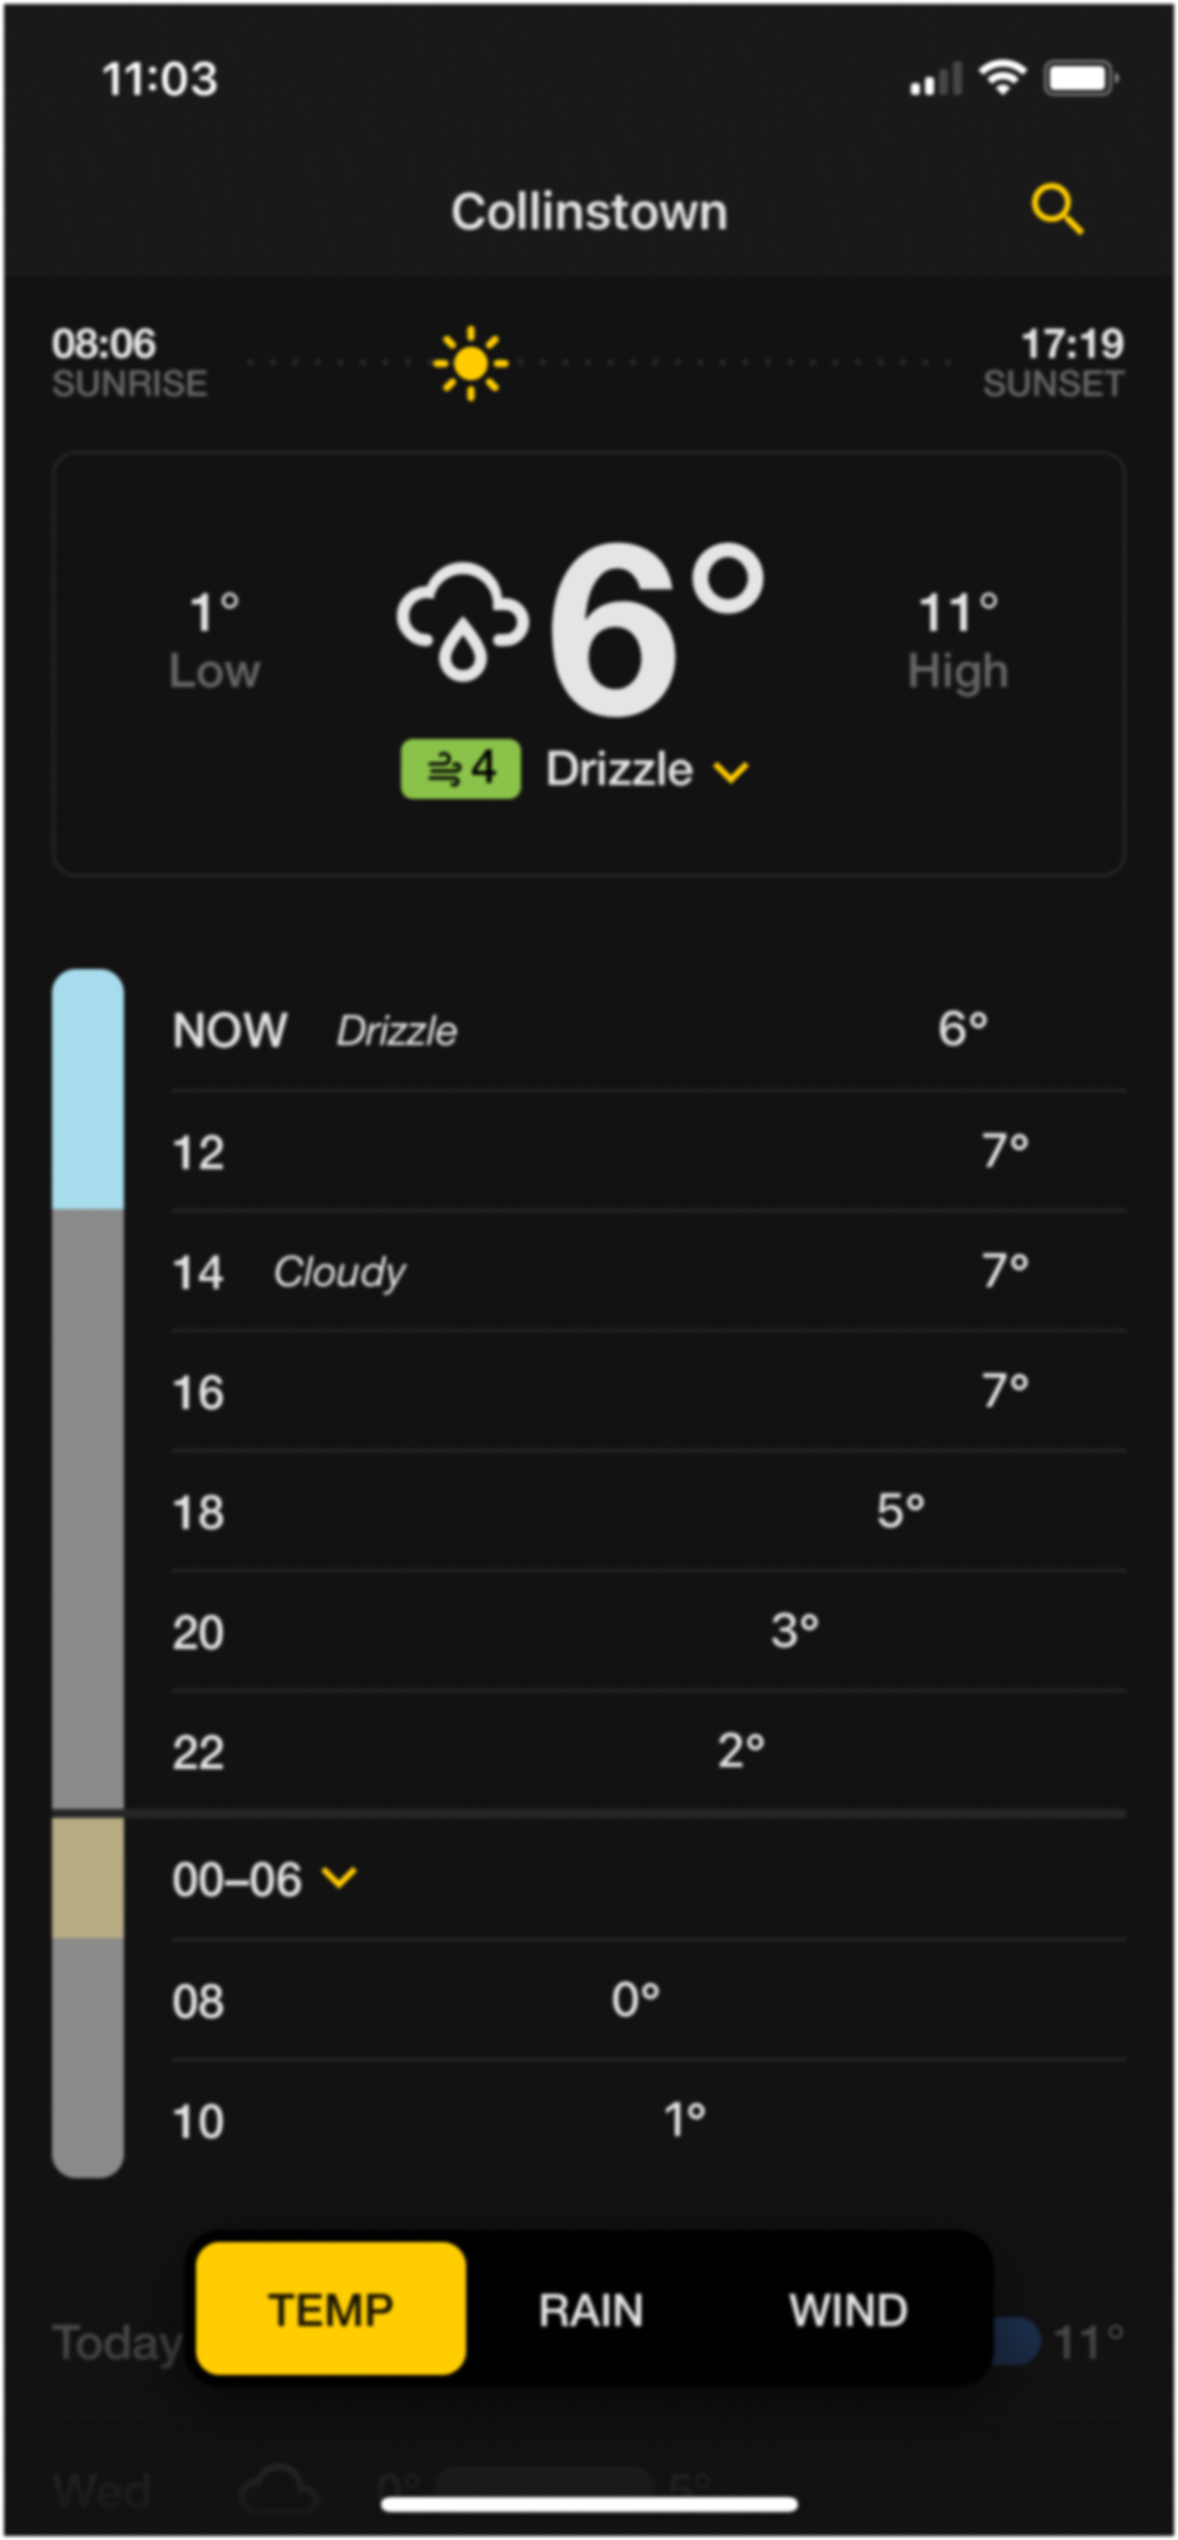Select the TEMP tab
This screenshot has width=1178, height=2540.
(330, 2310)
